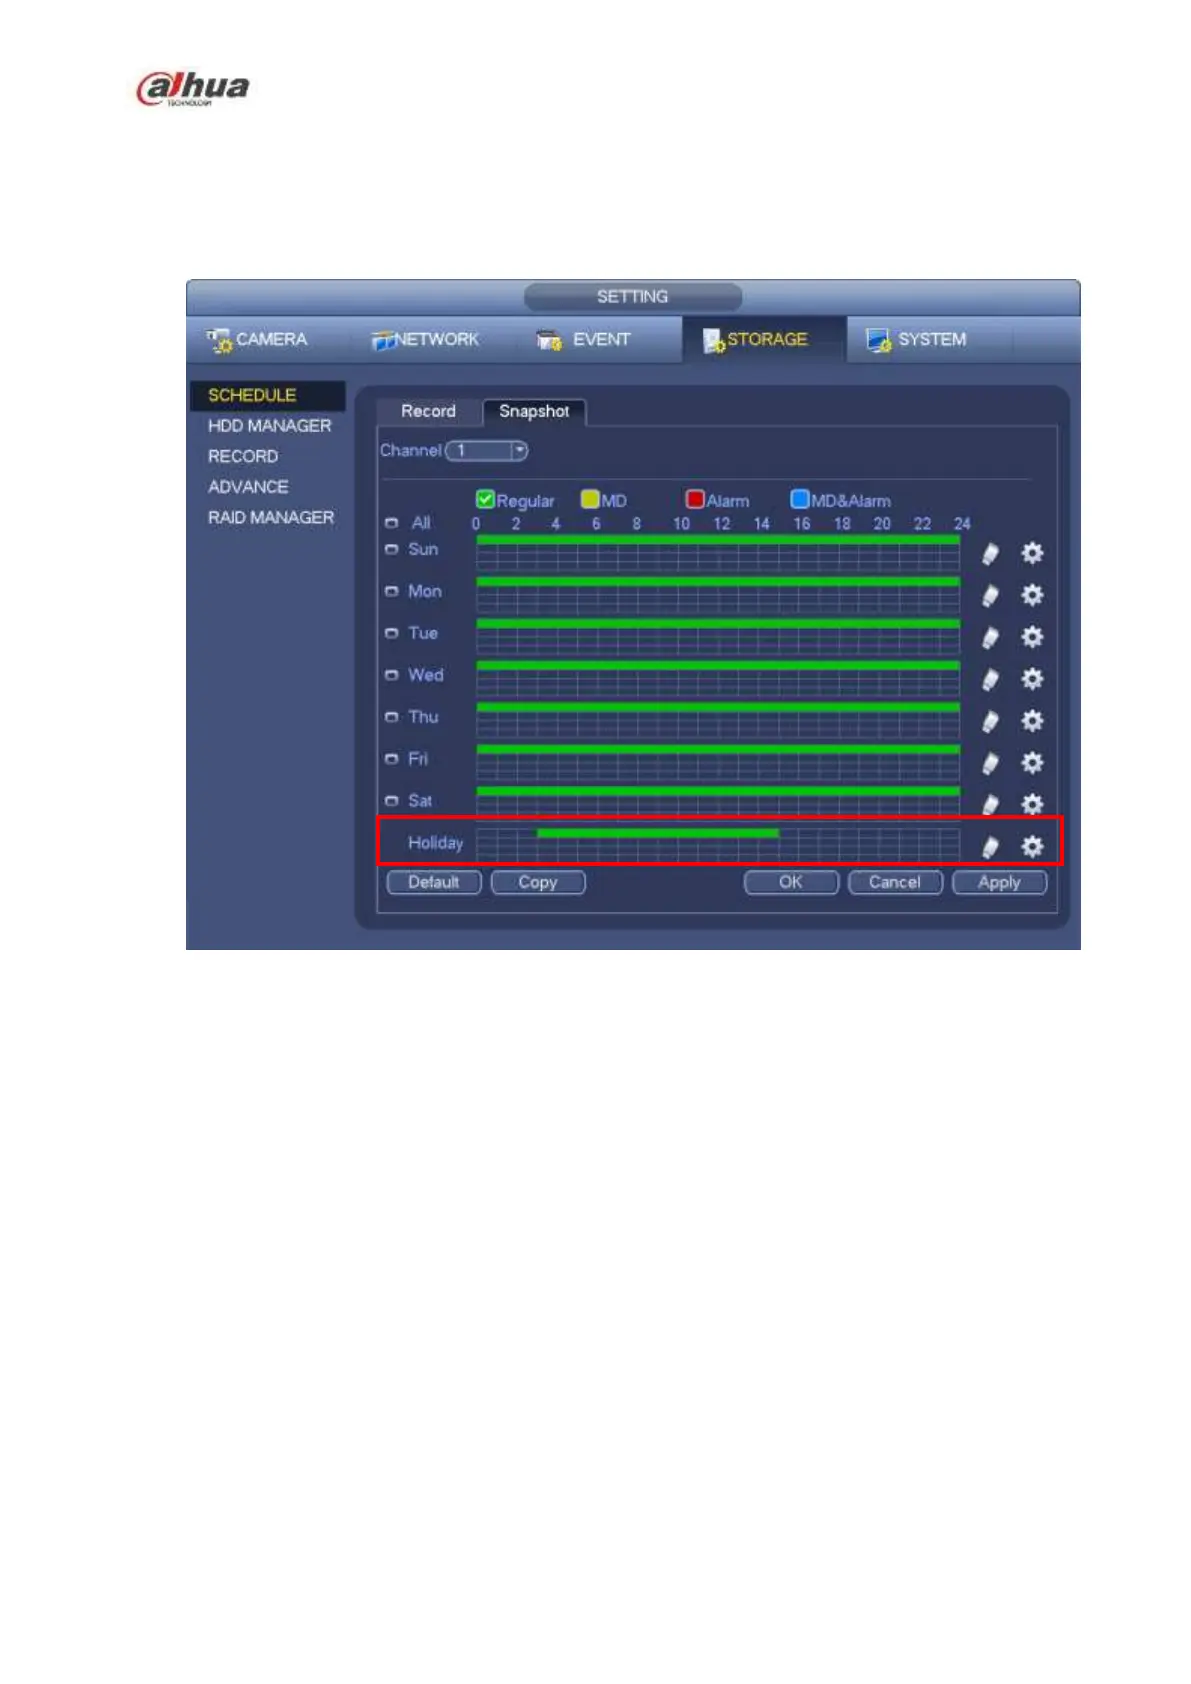This screenshot has height=1684, width=1191.
Task: Click the Cancel button
Action: [x=895, y=882]
